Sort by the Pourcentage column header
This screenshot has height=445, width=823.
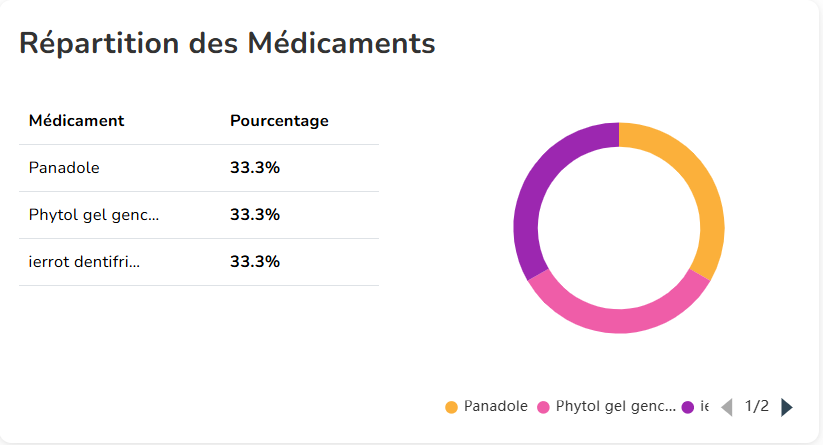pos(279,121)
